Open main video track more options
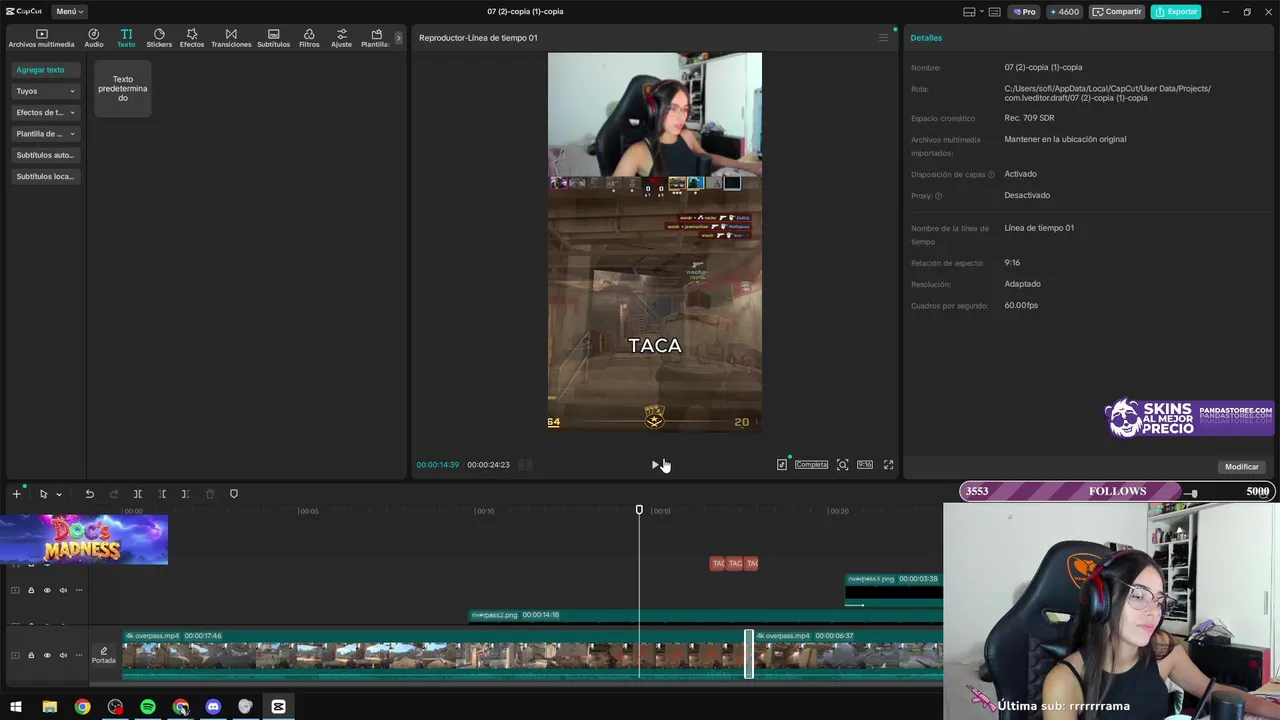The height and width of the screenshot is (720, 1280). 79,655
